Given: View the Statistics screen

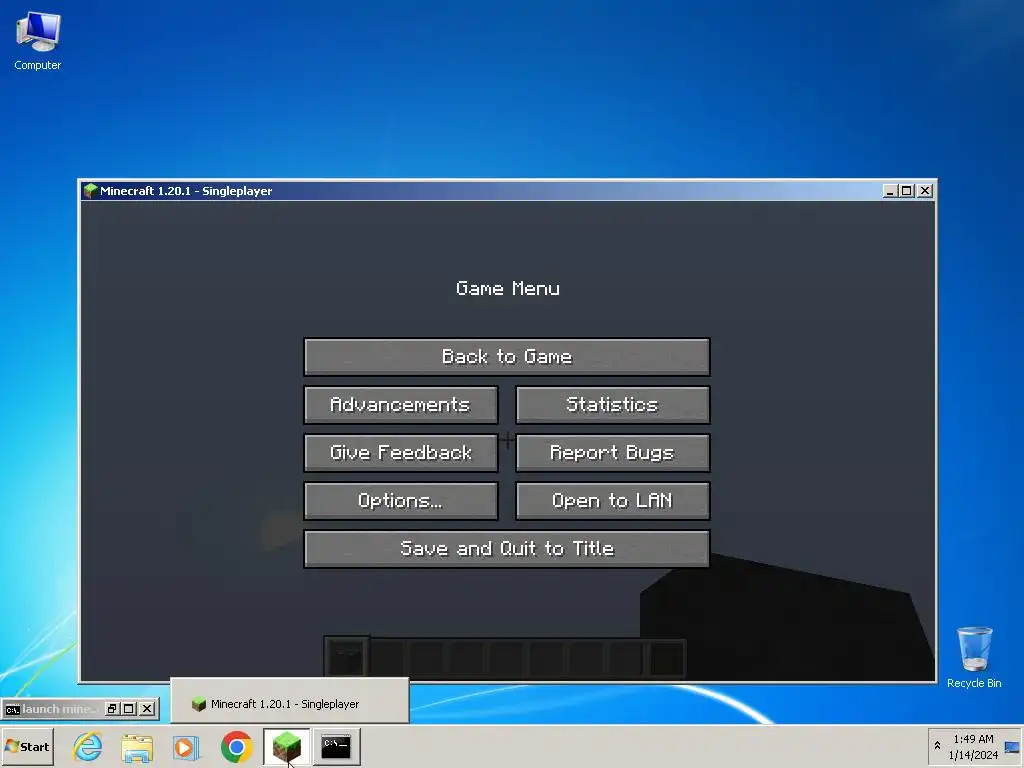Looking at the screenshot, I should (x=613, y=405).
